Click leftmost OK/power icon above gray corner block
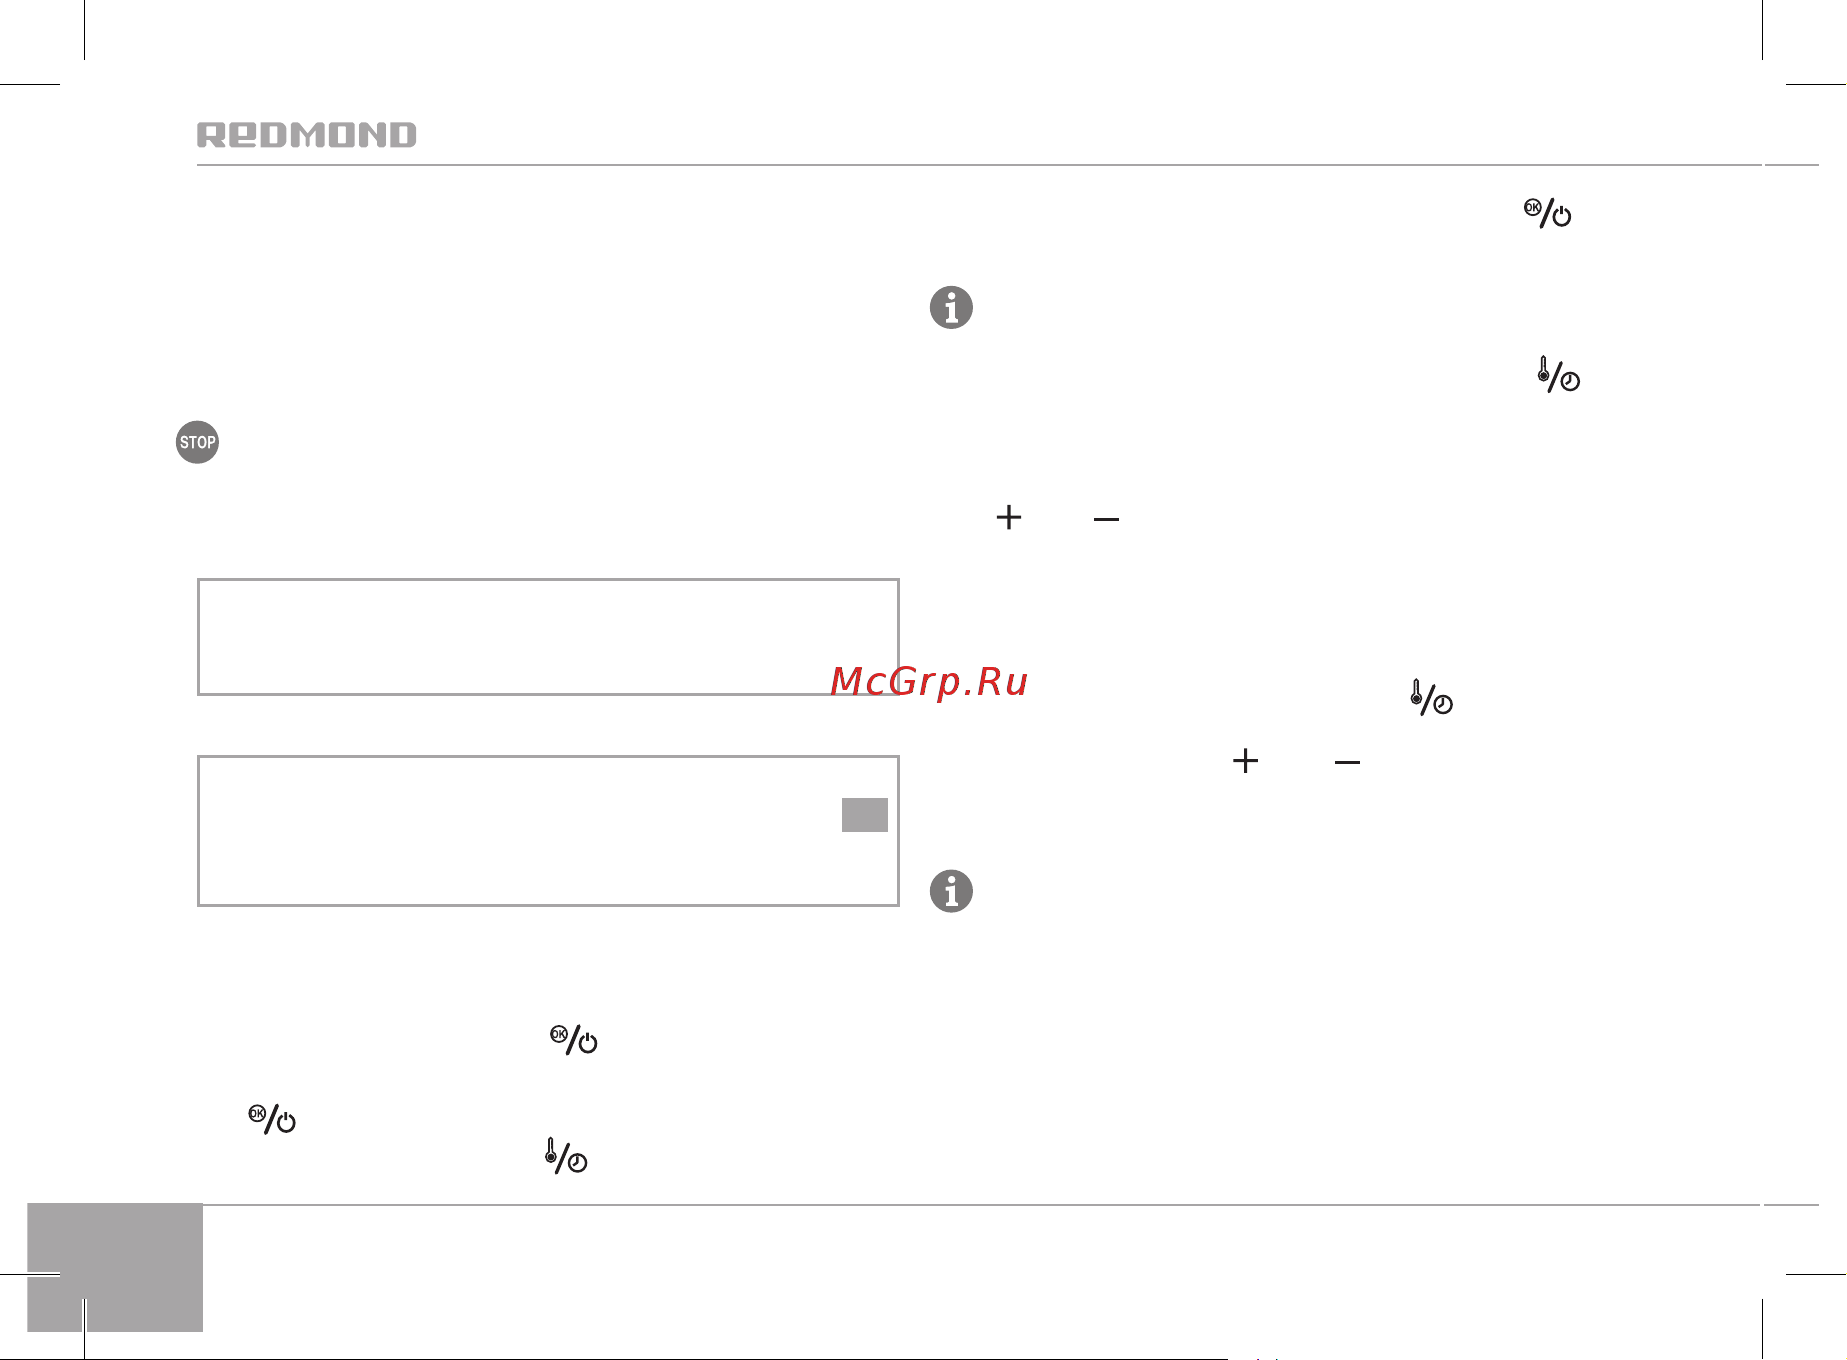 (x=272, y=1119)
